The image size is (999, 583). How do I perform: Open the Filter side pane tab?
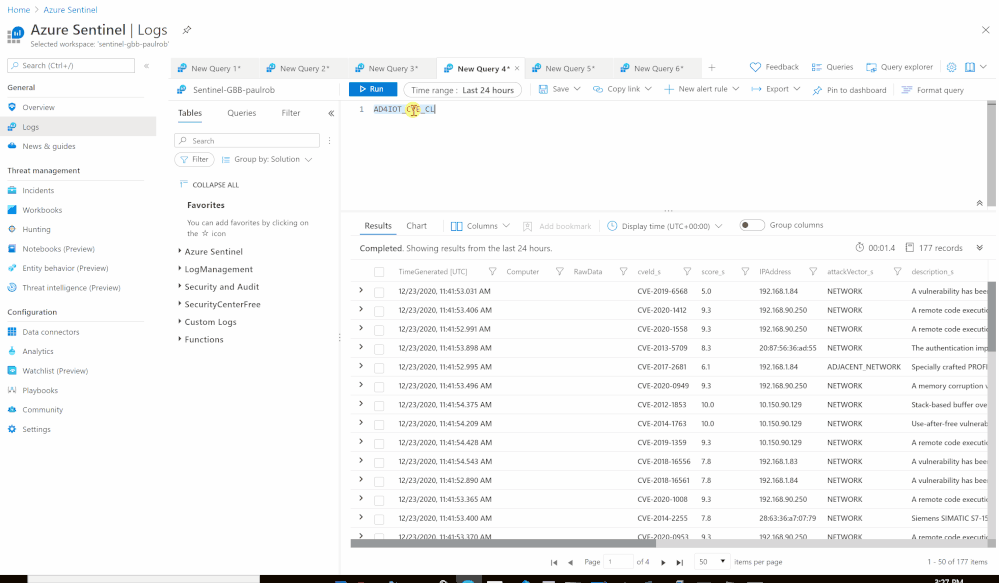tap(291, 113)
